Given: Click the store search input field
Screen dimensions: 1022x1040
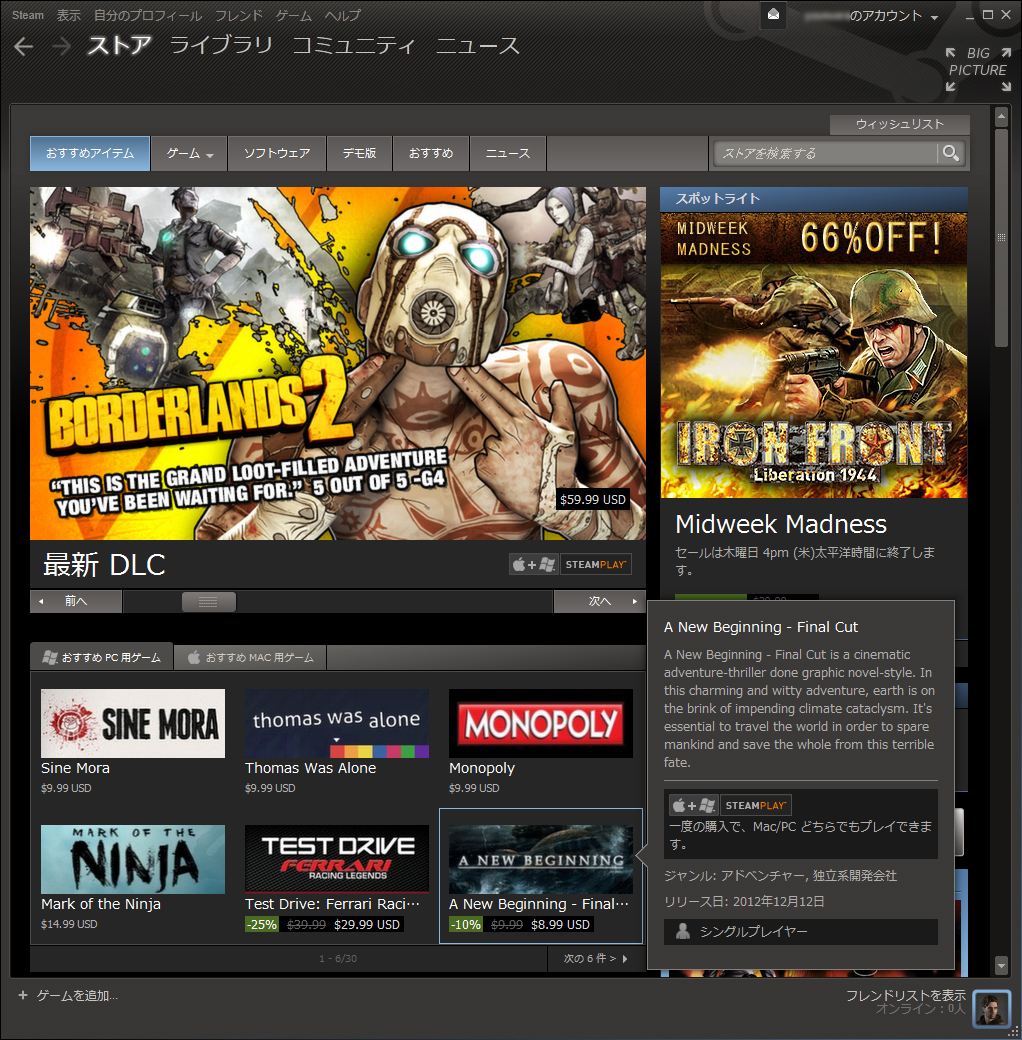Looking at the screenshot, I should [x=826, y=153].
